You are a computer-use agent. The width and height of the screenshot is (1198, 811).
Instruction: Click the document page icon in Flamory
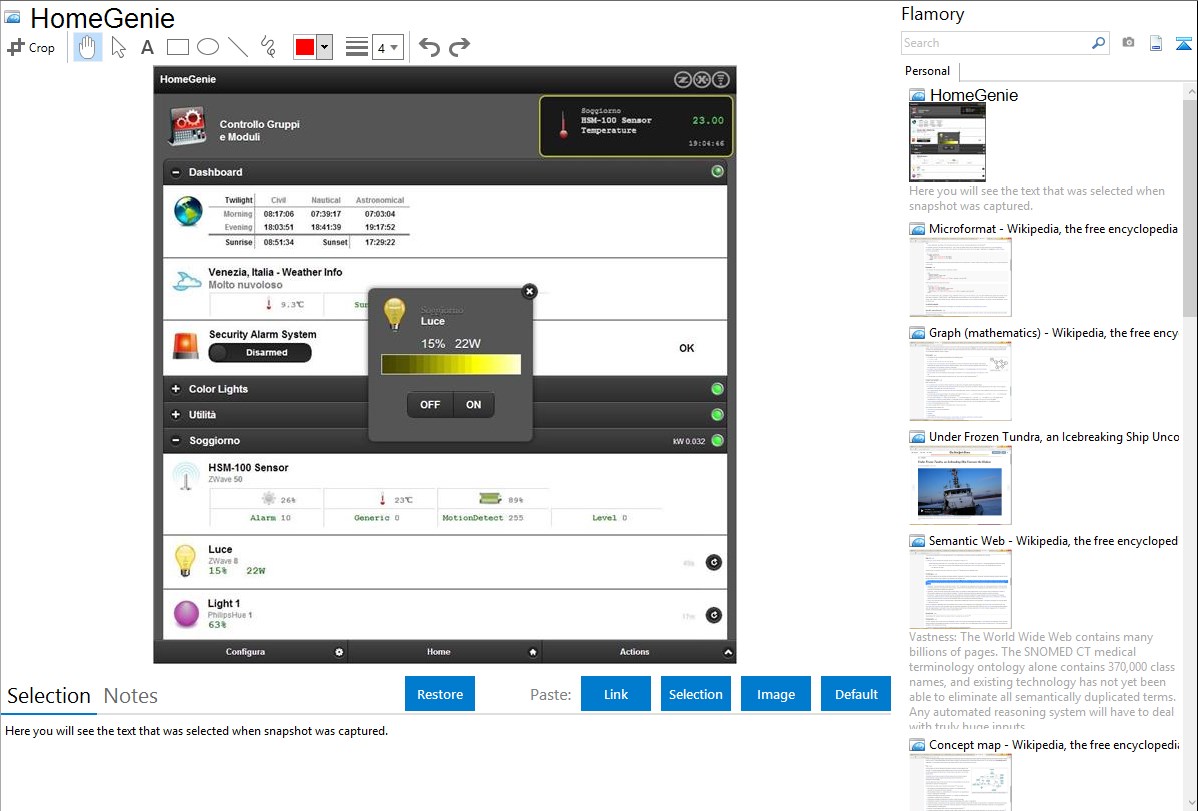click(x=1156, y=43)
